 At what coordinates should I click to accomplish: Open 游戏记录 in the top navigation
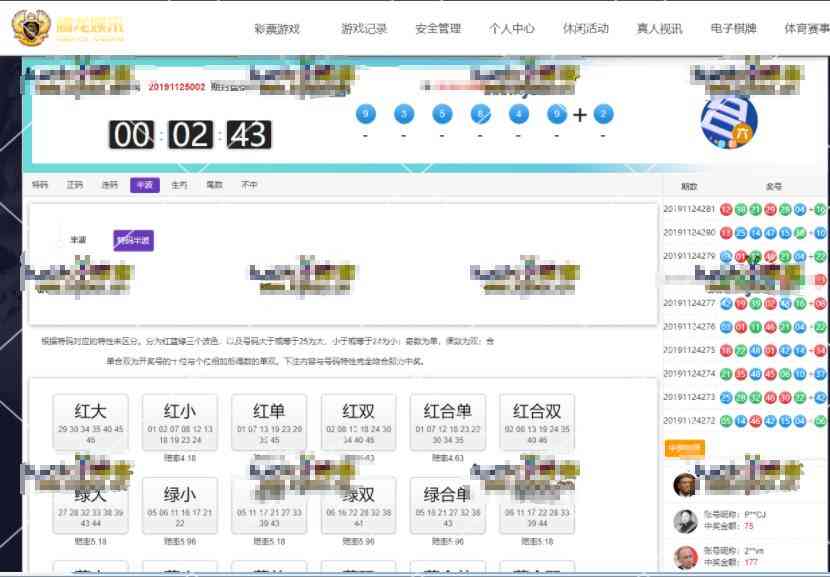click(x=364, y=29)
